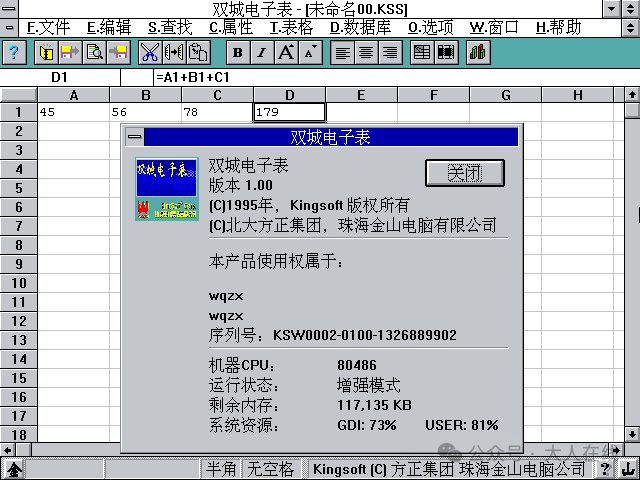The height and width of the screenshot is (480, 640).
Task: Click the paste clipboard icon
Action: [198, 53]
